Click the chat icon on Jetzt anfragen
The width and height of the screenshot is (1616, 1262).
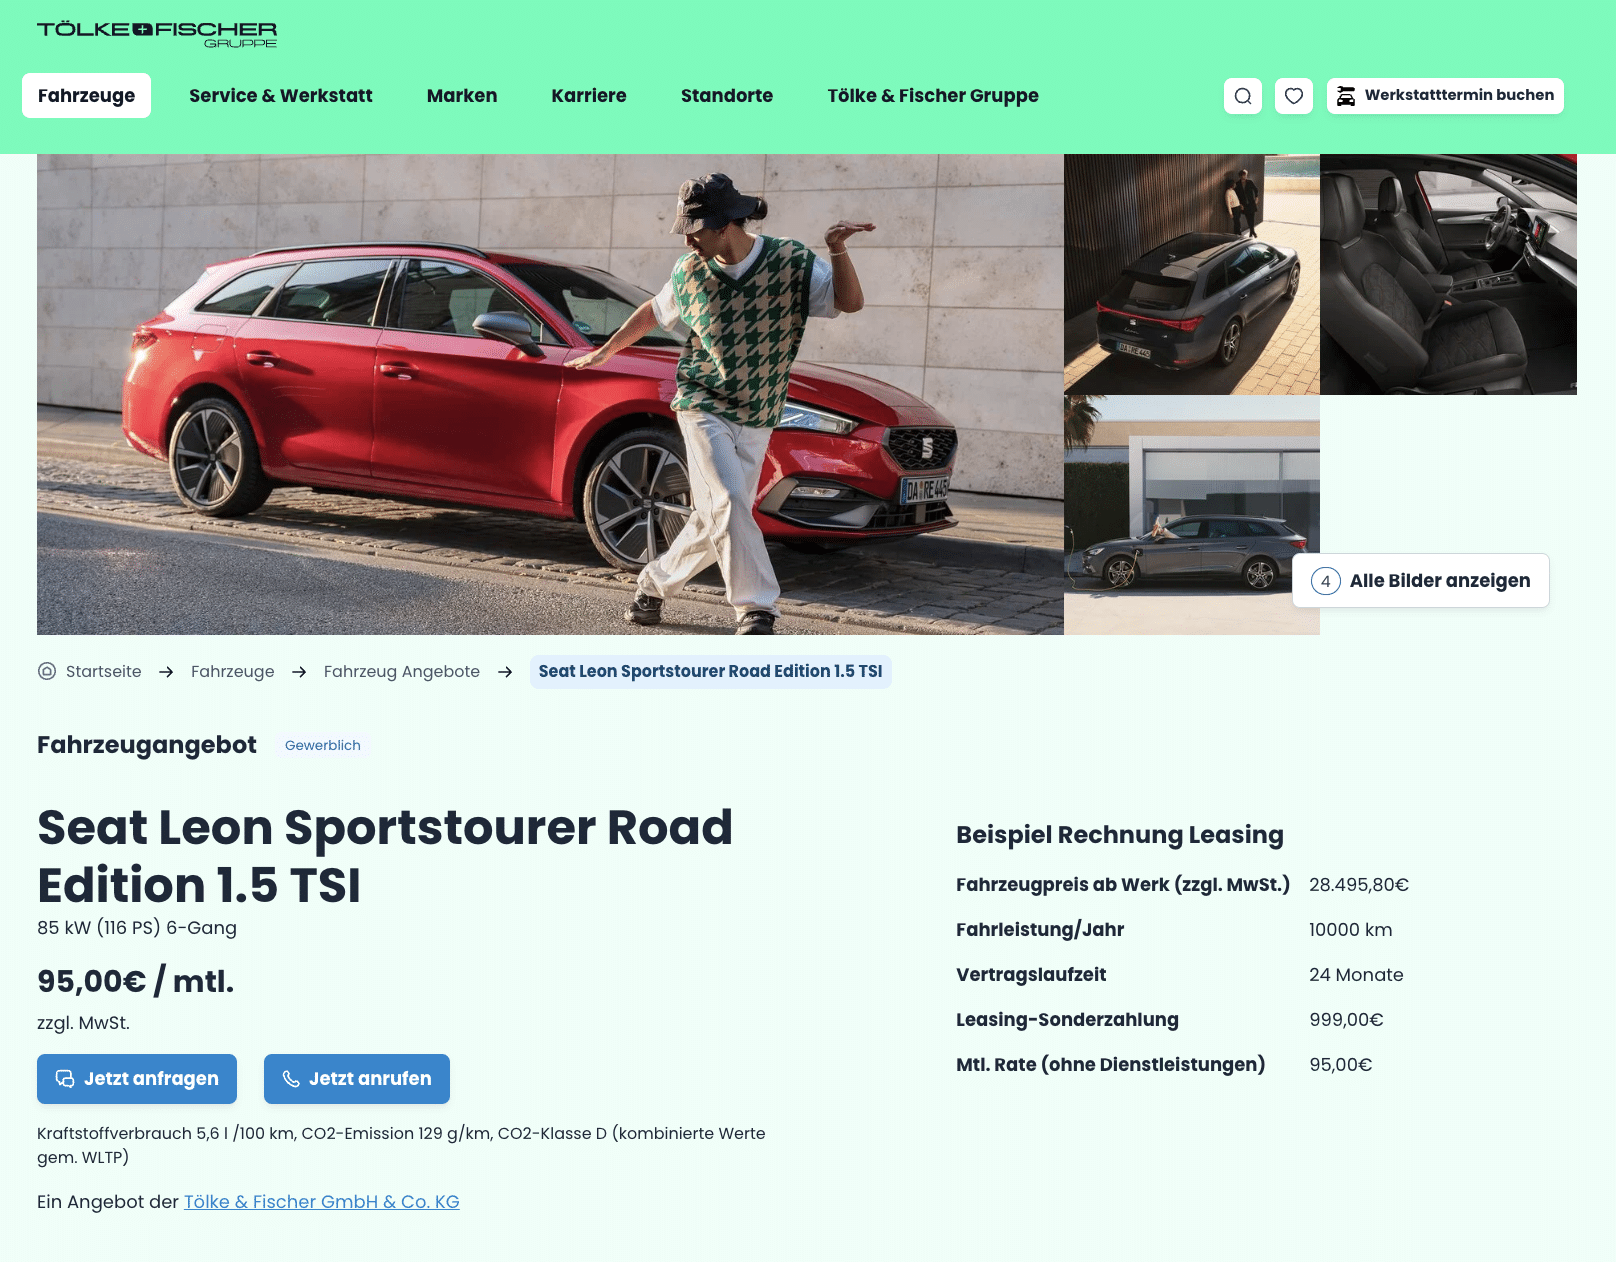[65, 1079]
